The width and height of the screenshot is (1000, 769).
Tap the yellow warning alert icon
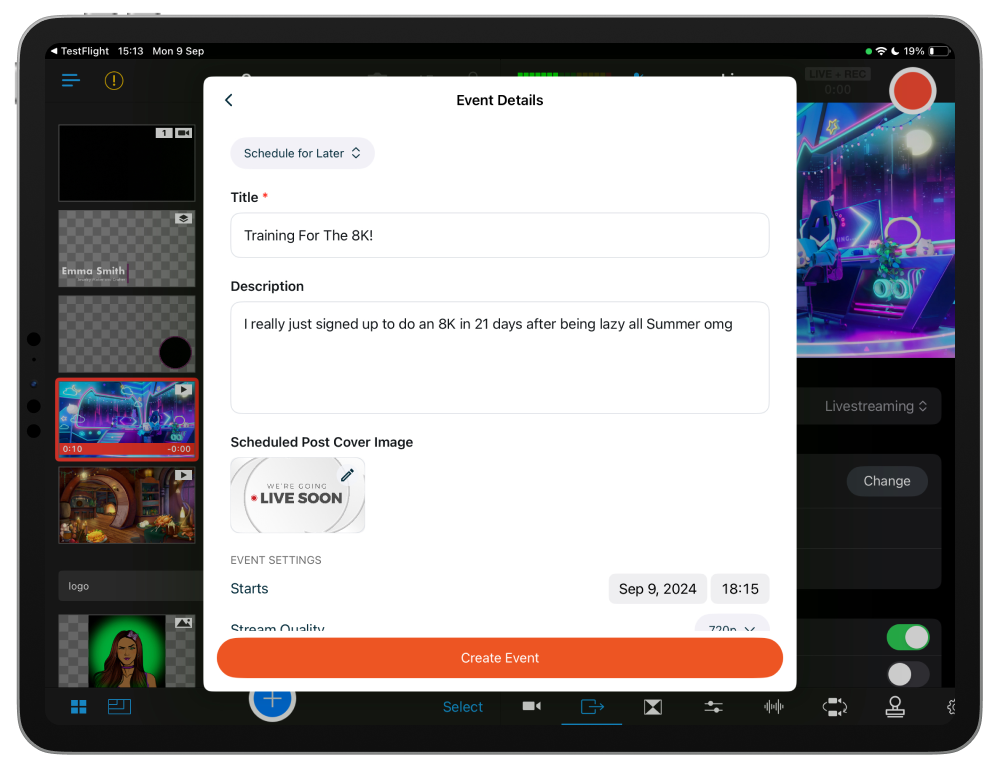(x=114, y=81)
